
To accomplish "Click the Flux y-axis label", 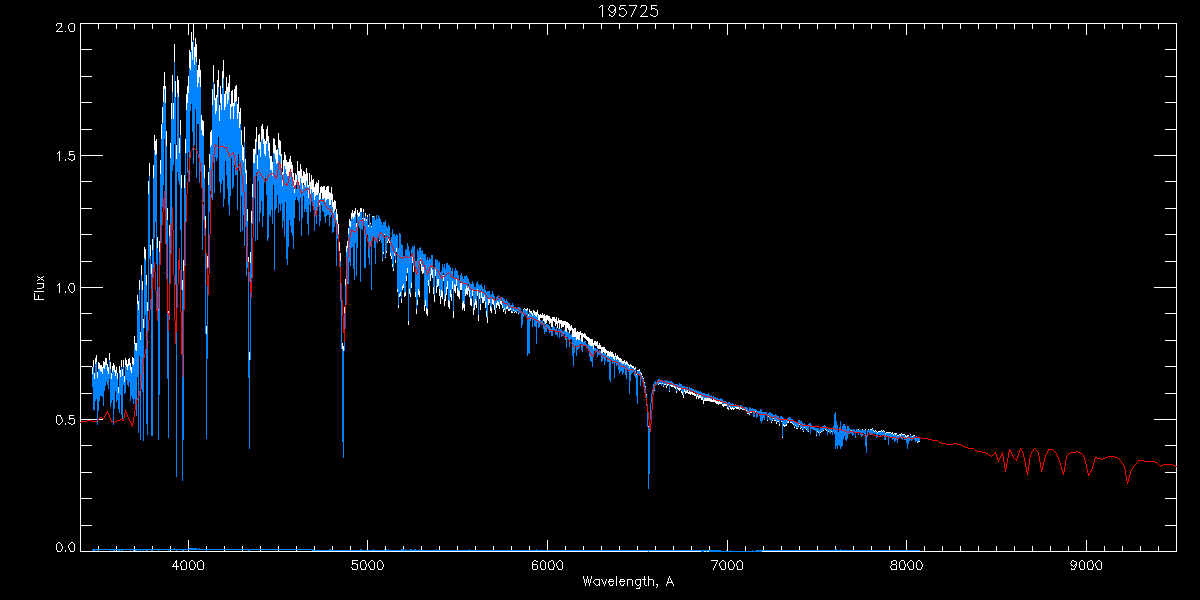I will point(40,287).
